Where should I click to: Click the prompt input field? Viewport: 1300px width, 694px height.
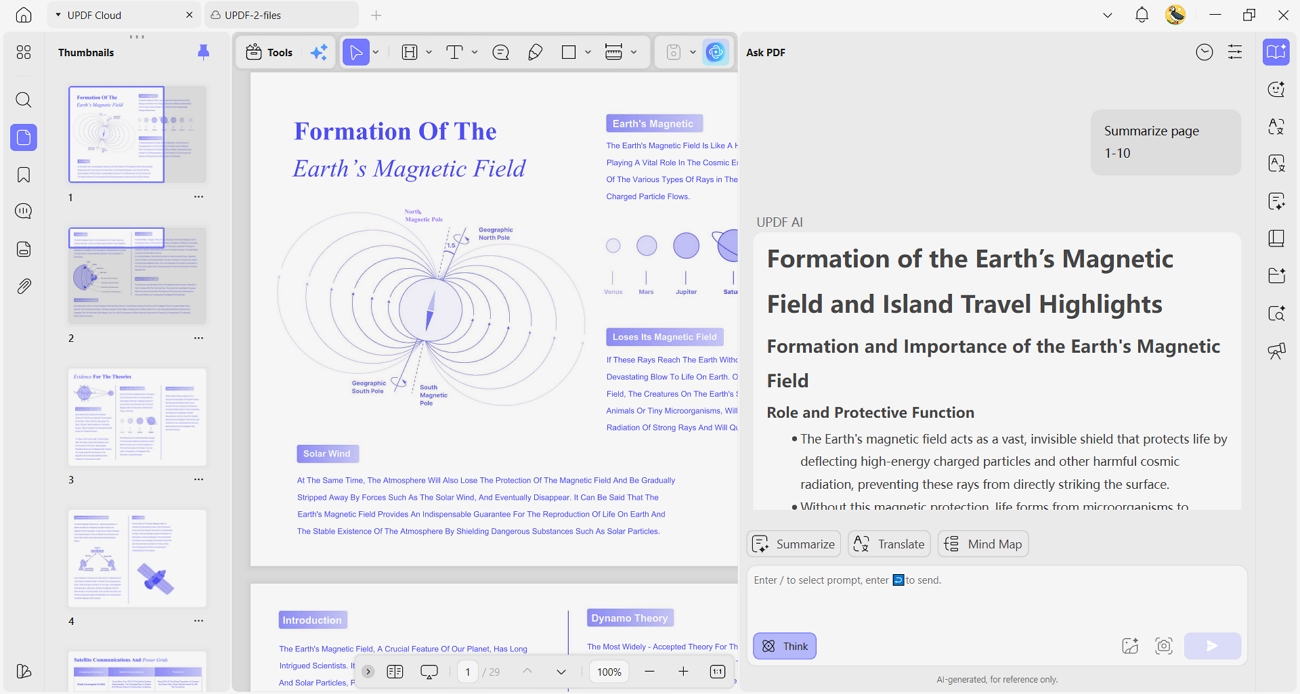[x=997, y=600]
